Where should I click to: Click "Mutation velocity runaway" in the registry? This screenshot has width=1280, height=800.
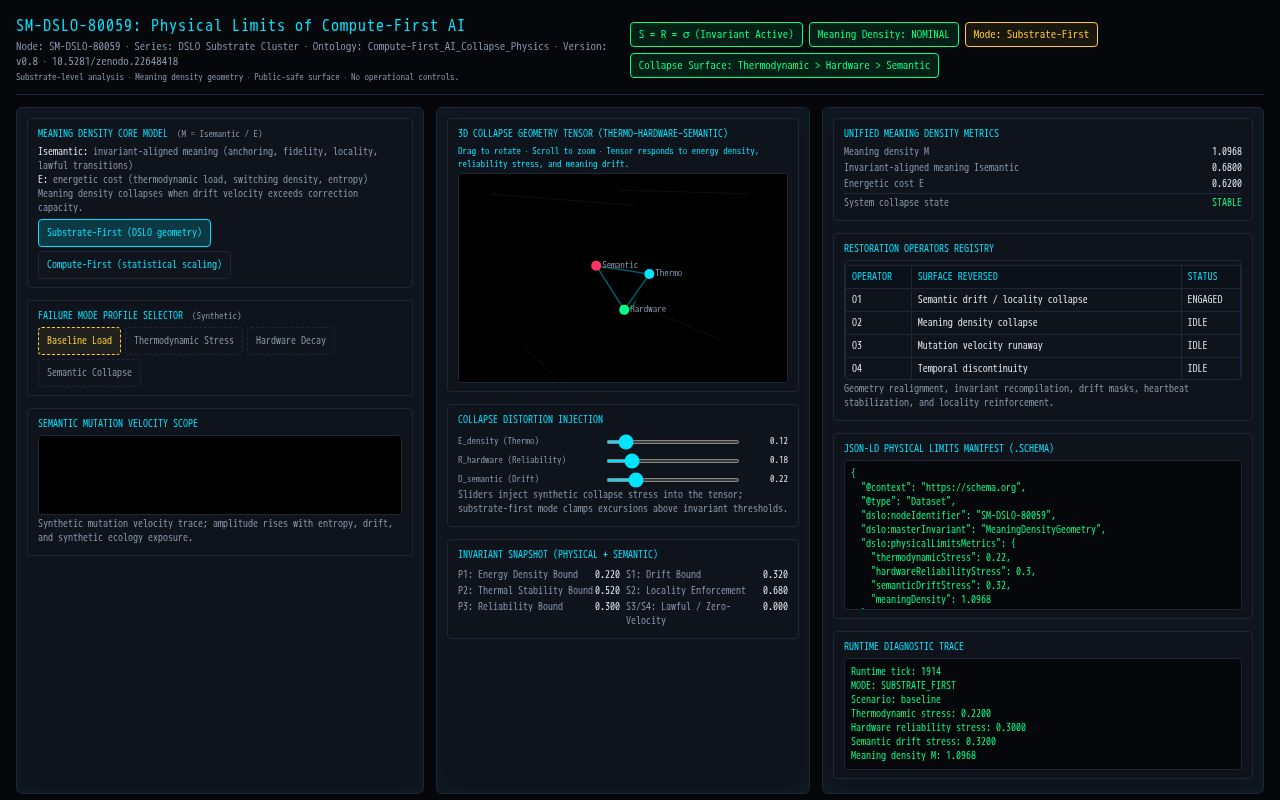coord(1046,346)
